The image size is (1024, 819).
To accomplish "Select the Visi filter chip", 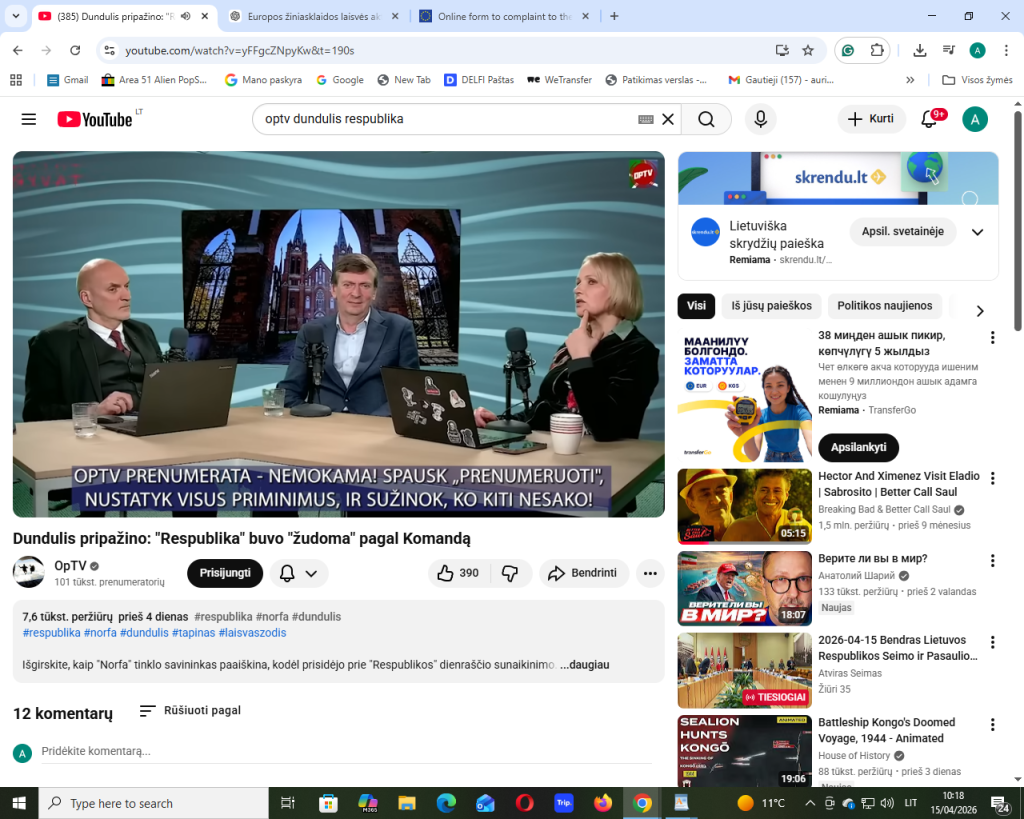I will [696, 306].
